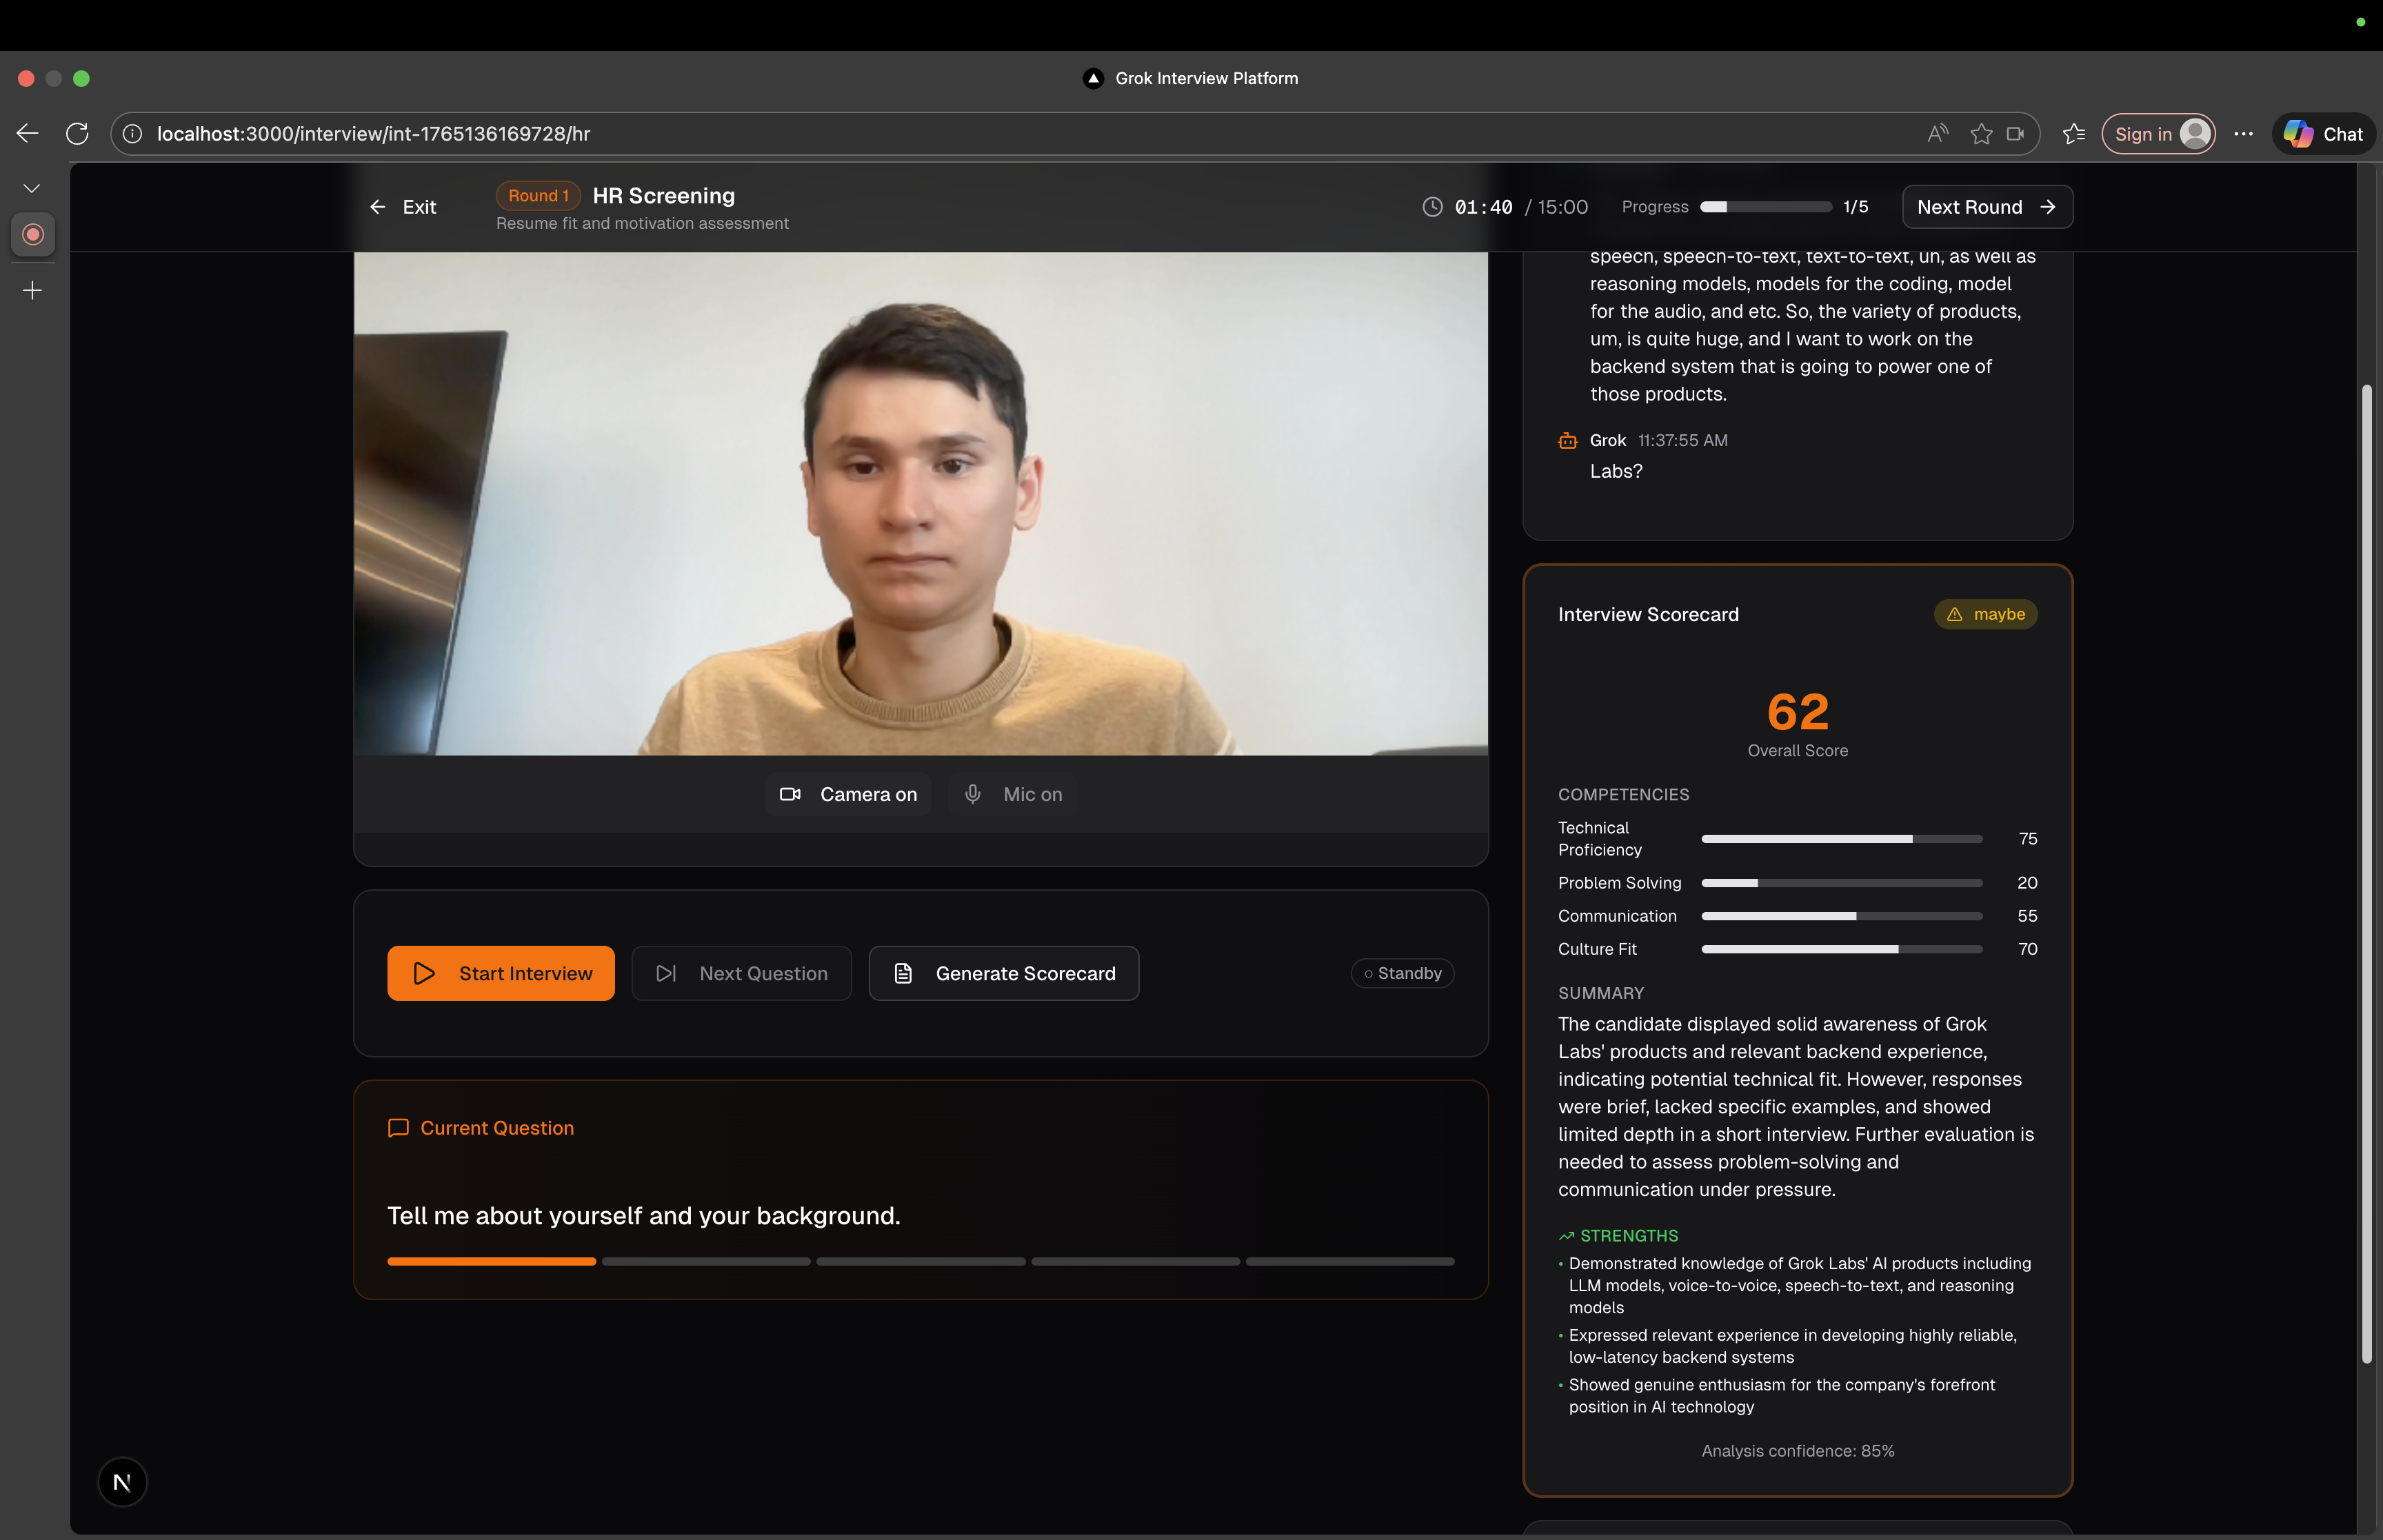Image resolution: width=2383 pixels, height=1540 pixels.
Task: Click the site info icon in address bar
Action: 133,133
